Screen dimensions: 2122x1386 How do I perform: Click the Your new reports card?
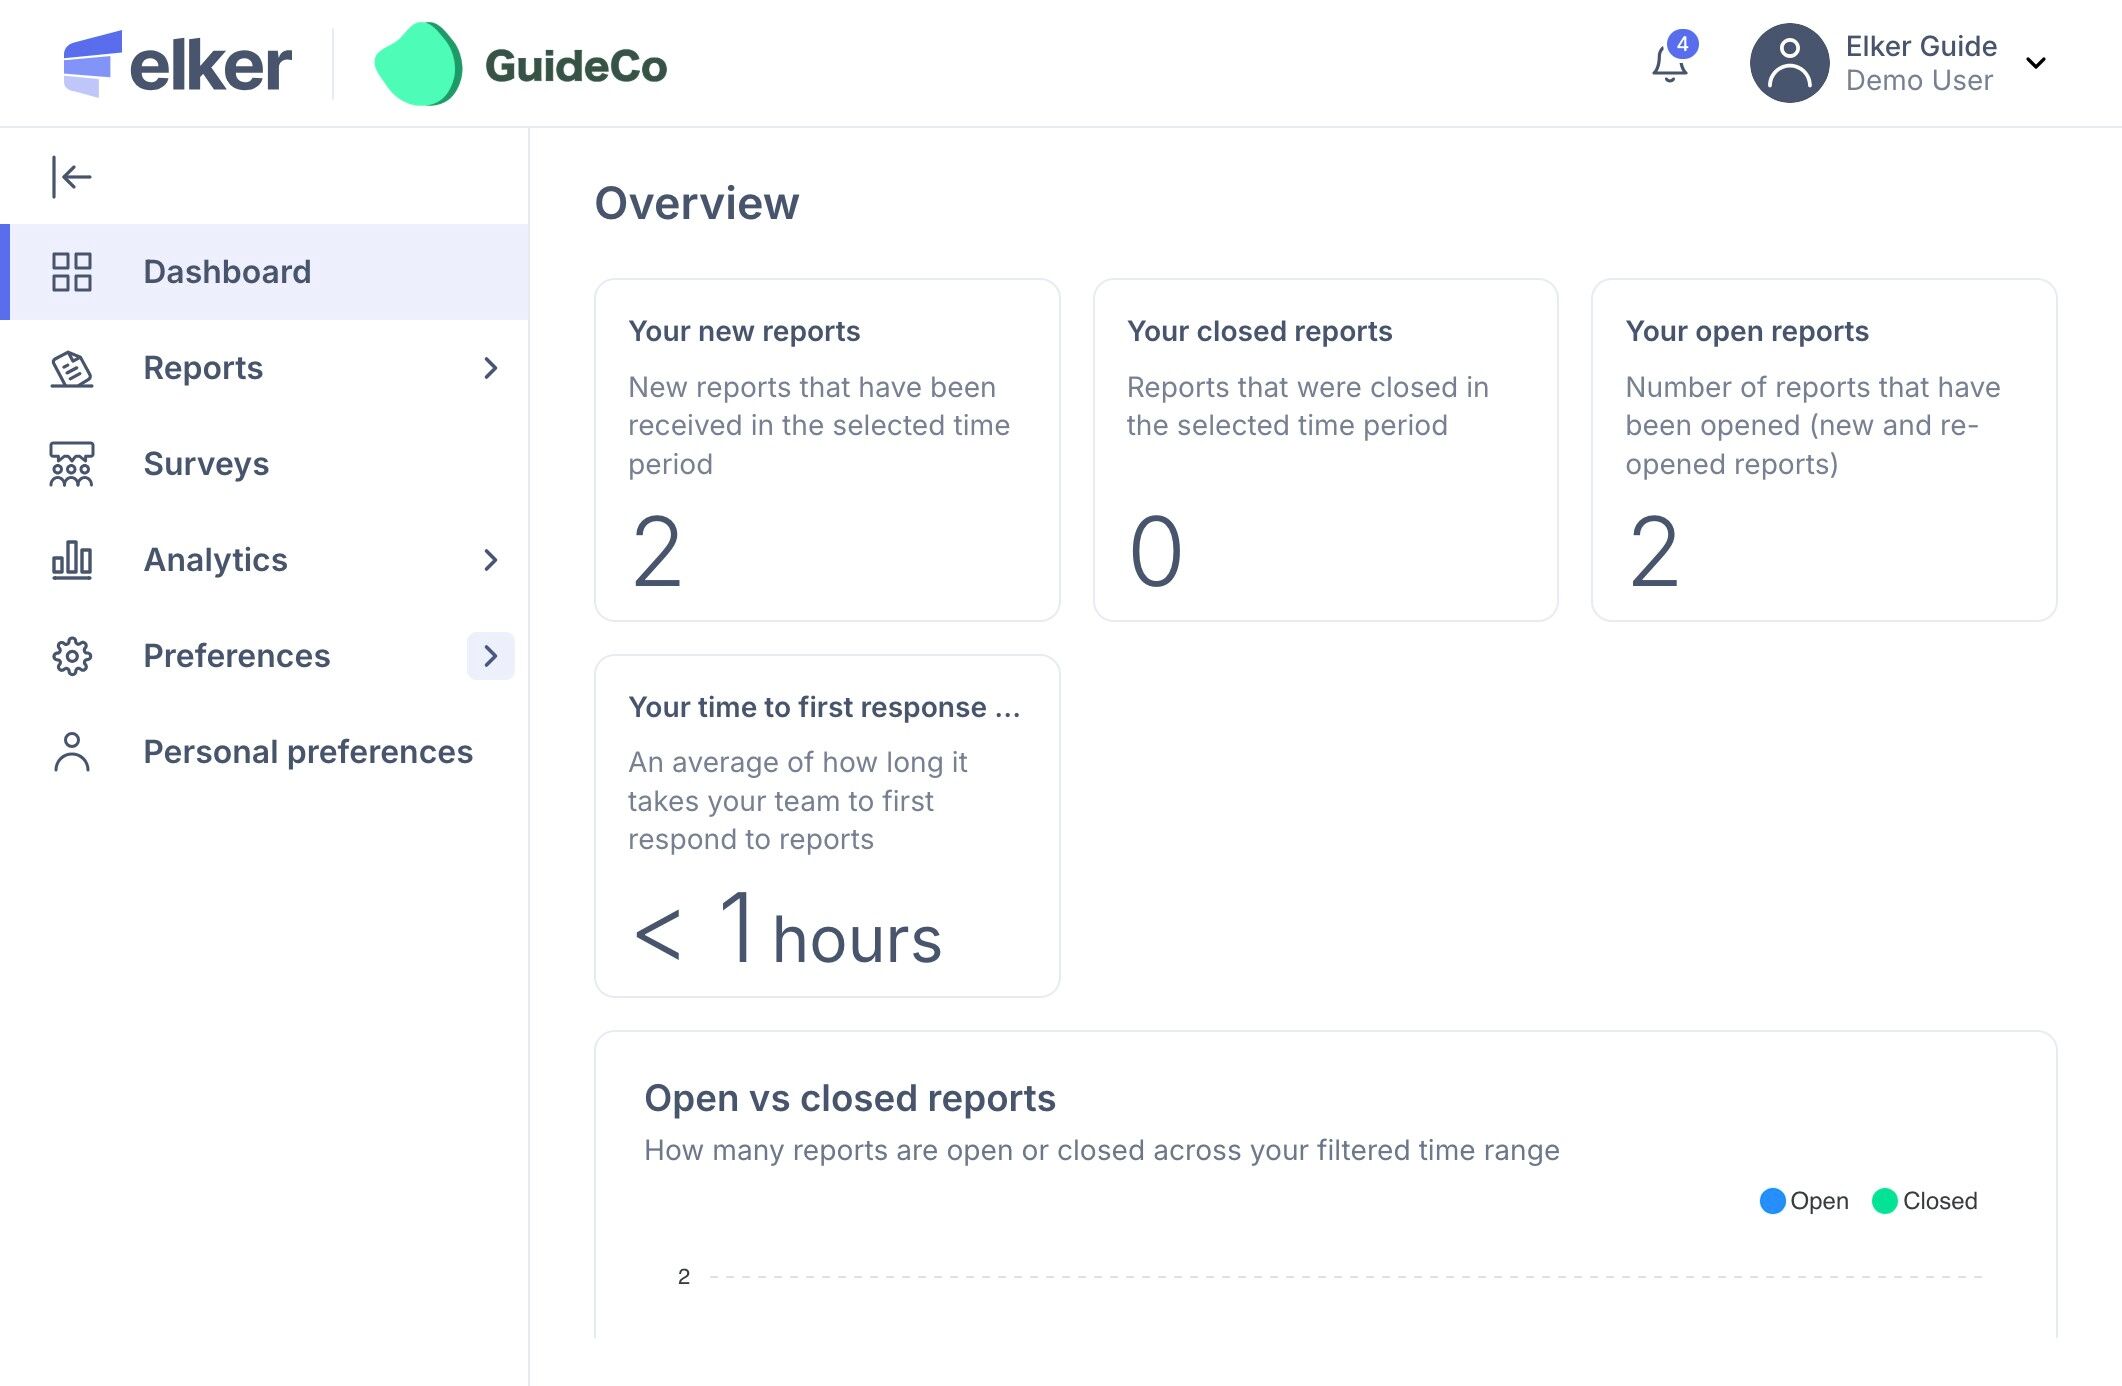(827, 450)
